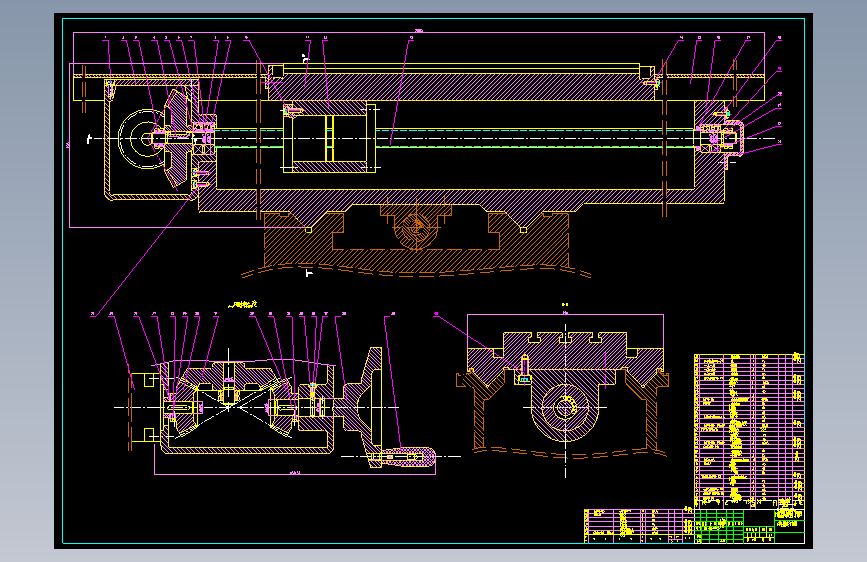Select the round screw nut in the orange base center
Image resolution: width=867 pixels, height=562 pixels.
pyautogui.click(x=415, y=227)
